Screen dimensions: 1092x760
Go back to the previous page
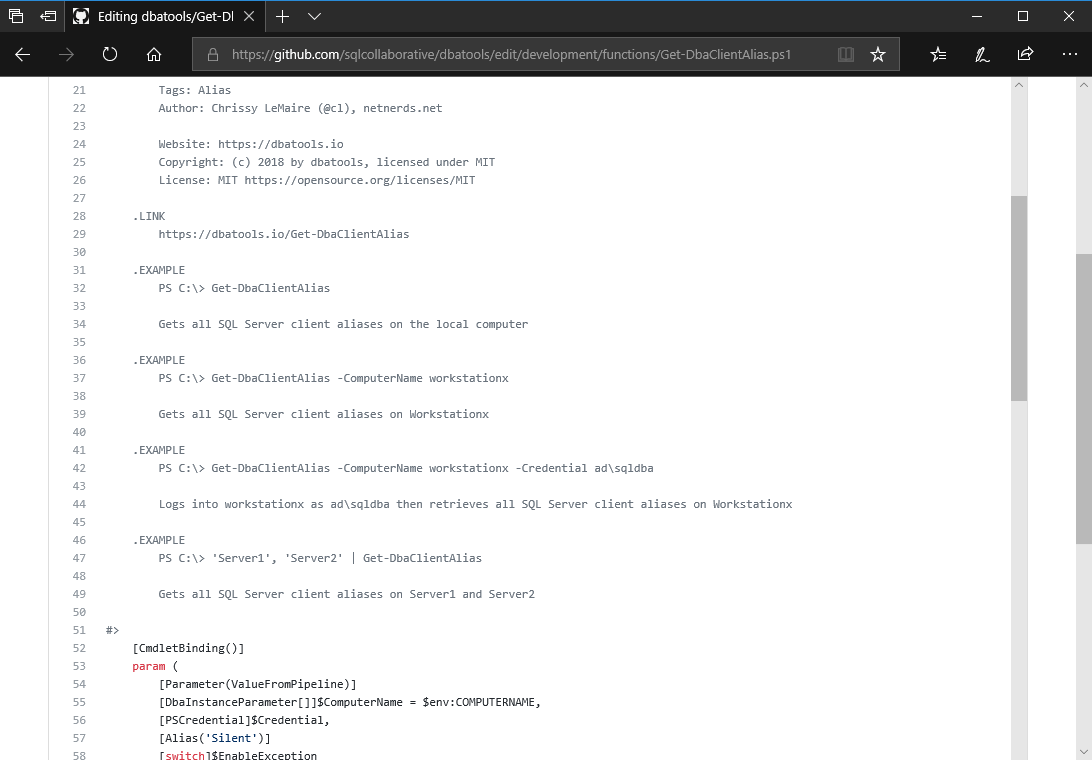(23, 55)
